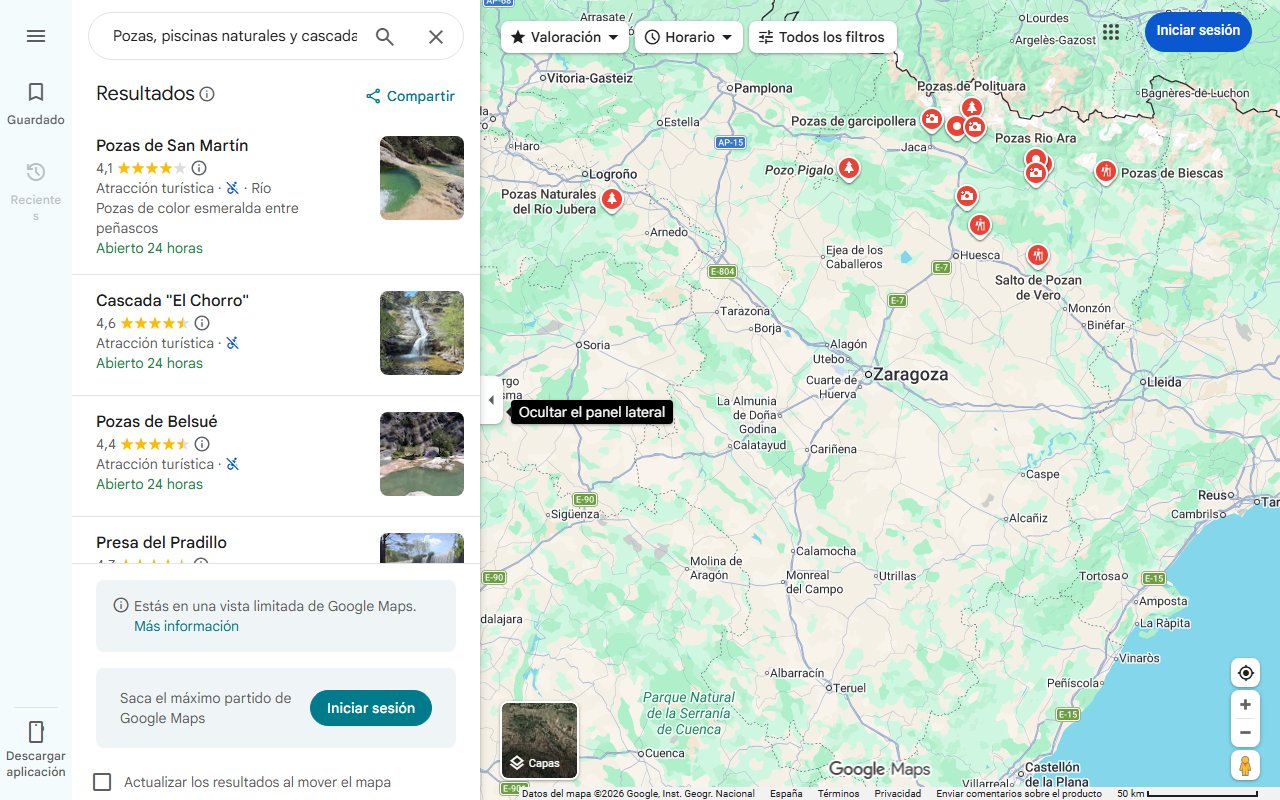Viewport: 1280px width, 800px height.
Task: Clear the search field with the X icon
Action: pyautogui.click(x=436, y=36)
